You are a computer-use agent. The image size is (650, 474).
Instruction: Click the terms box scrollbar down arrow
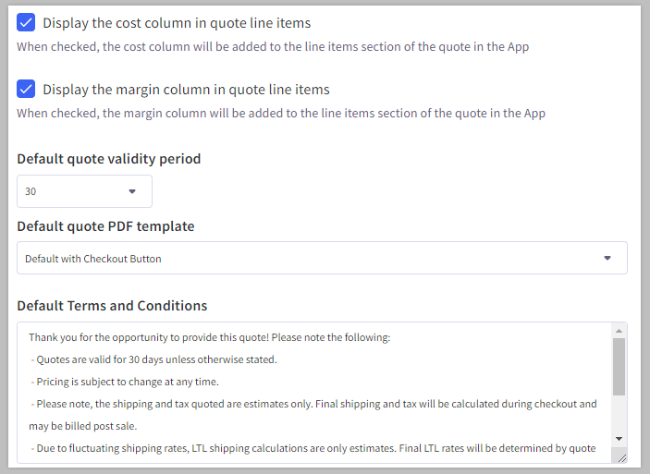[x=619, y=438]
